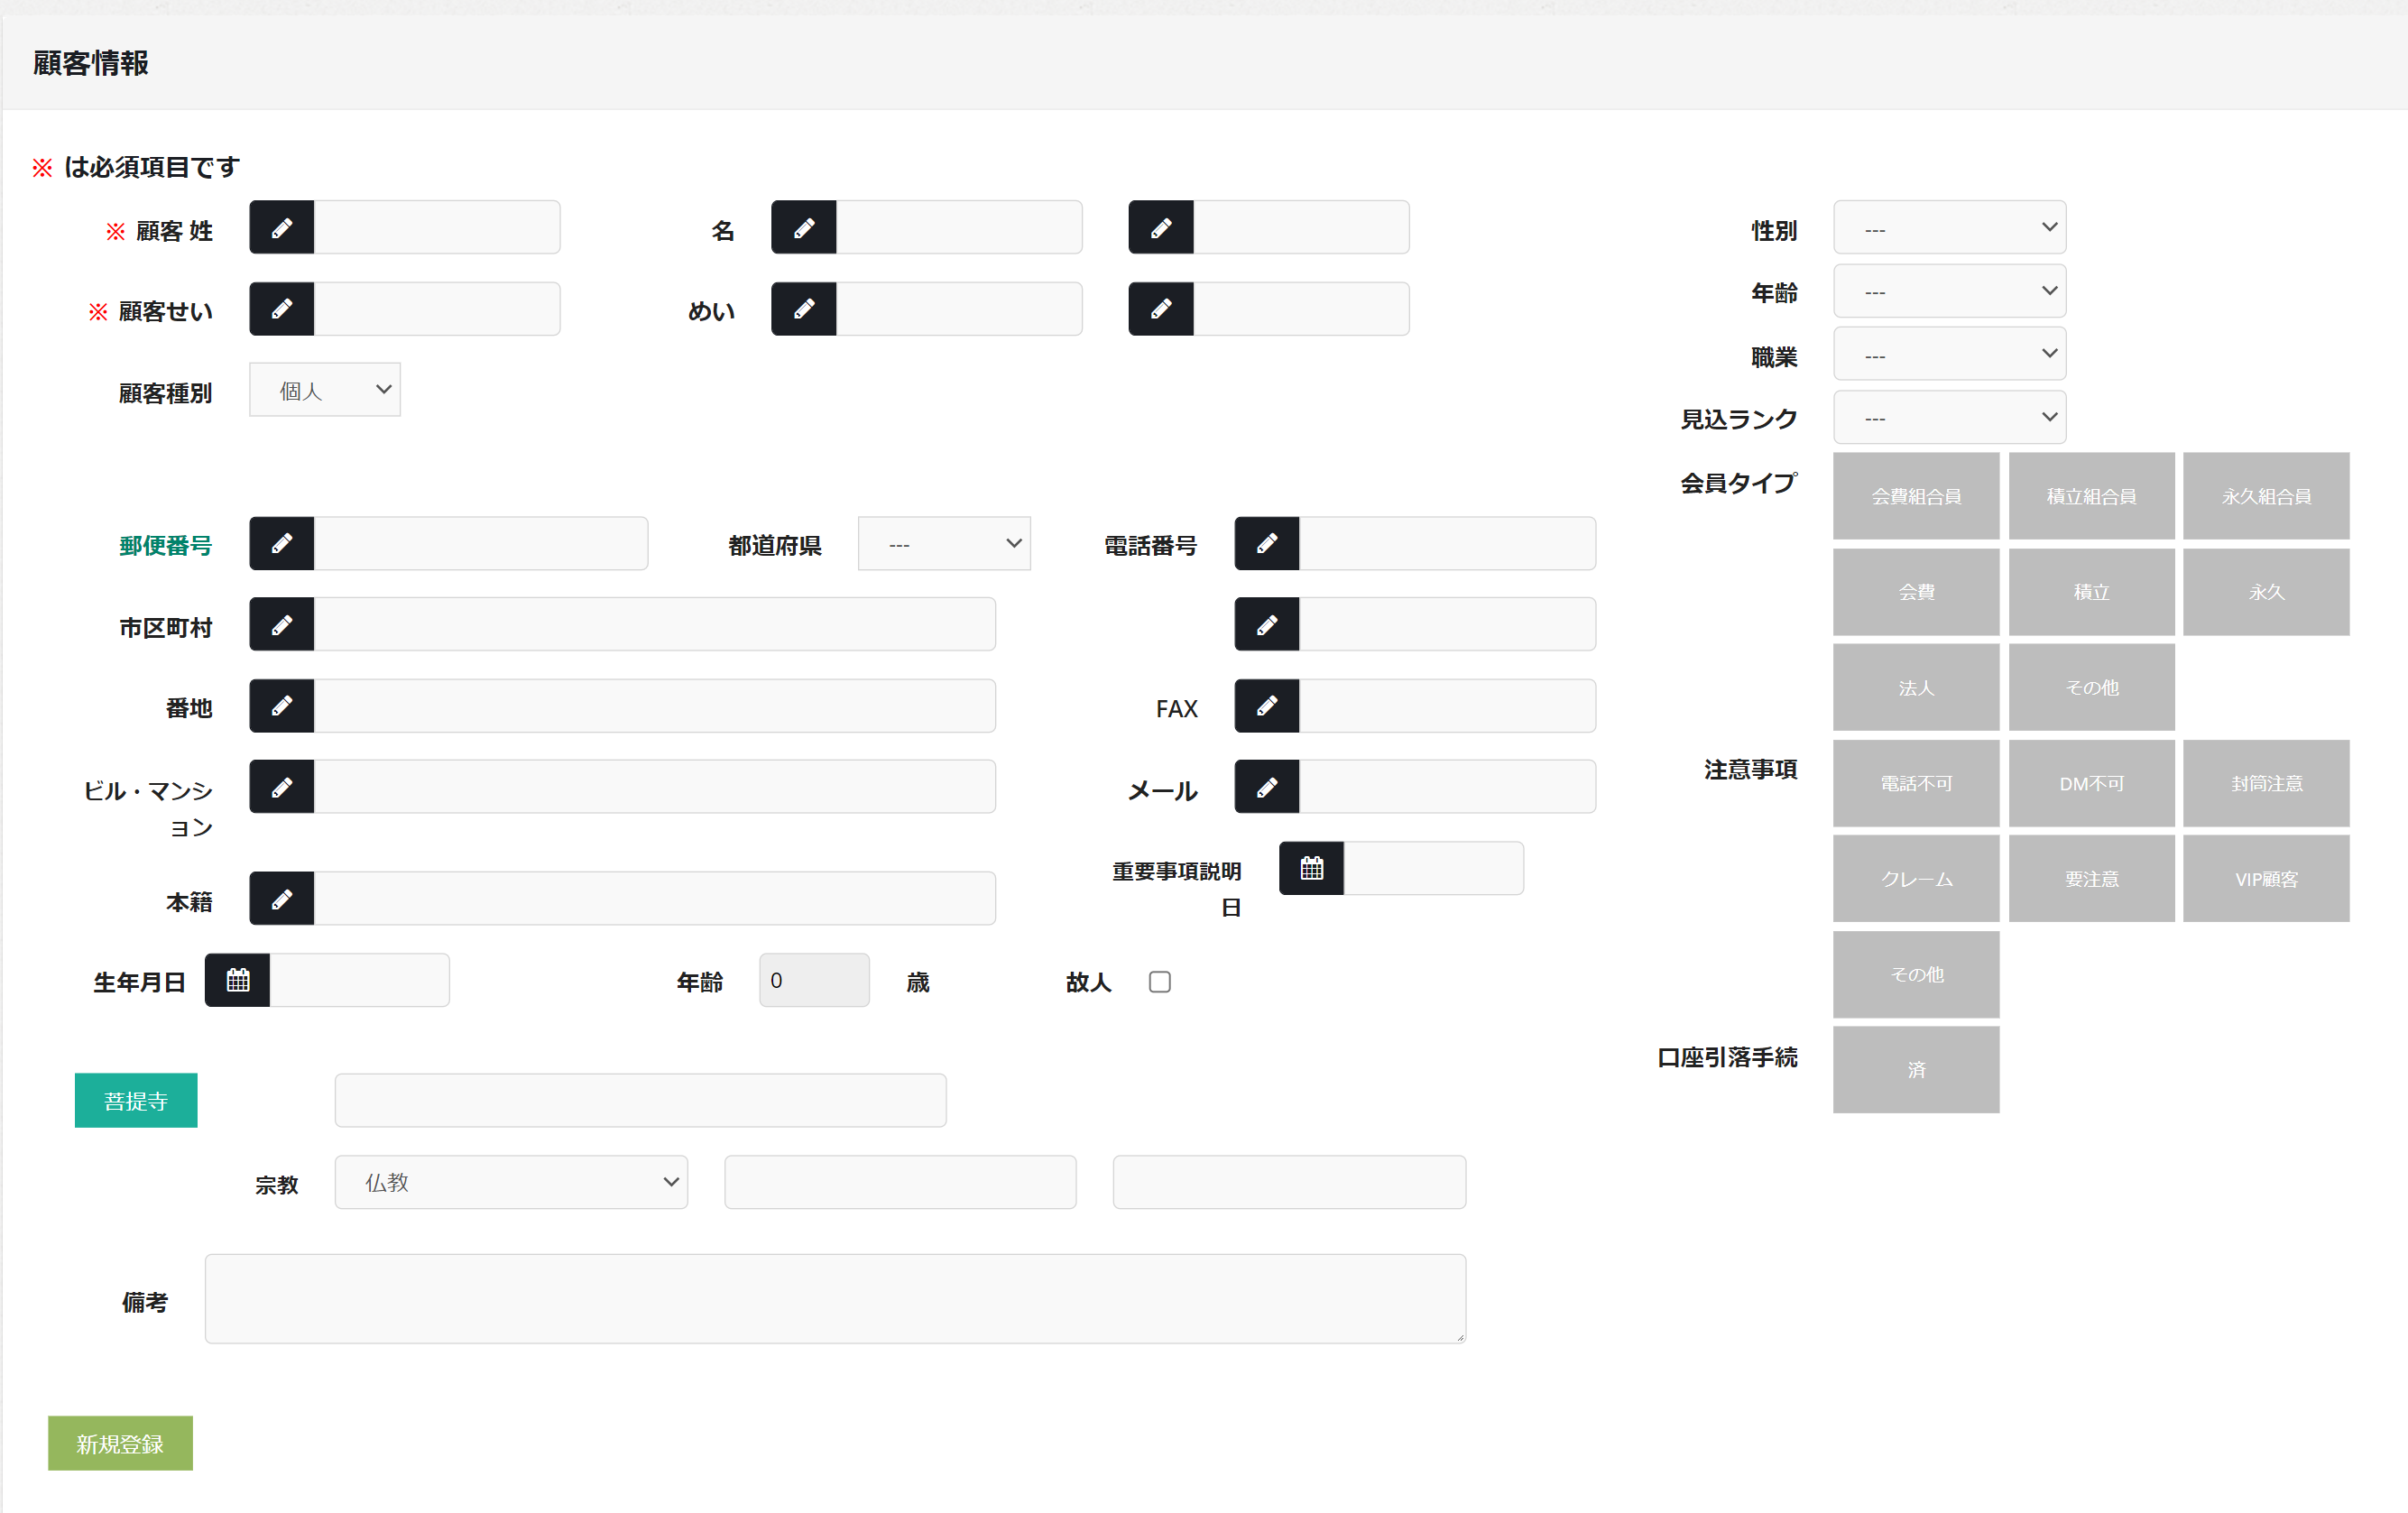The height and width of the screenshot is (1513, 2408).
Task: Click the pencil icon beside FAX field
Action: point(1266,706)
